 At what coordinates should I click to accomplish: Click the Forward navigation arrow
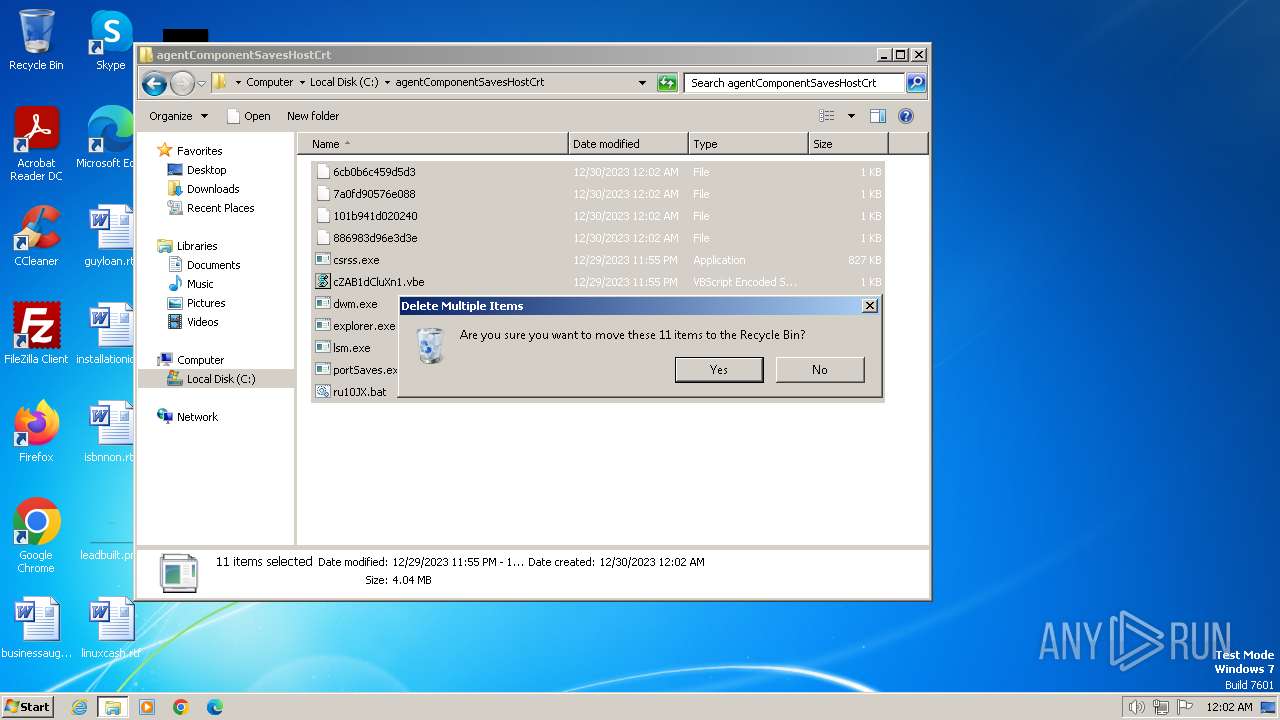182,83
